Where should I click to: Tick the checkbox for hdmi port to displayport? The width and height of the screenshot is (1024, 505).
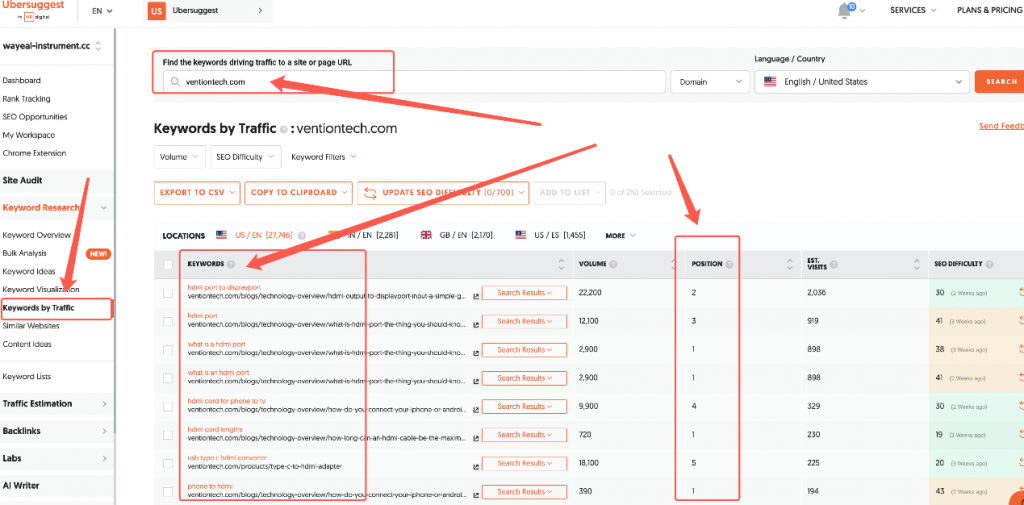click(x=168, y=293)
